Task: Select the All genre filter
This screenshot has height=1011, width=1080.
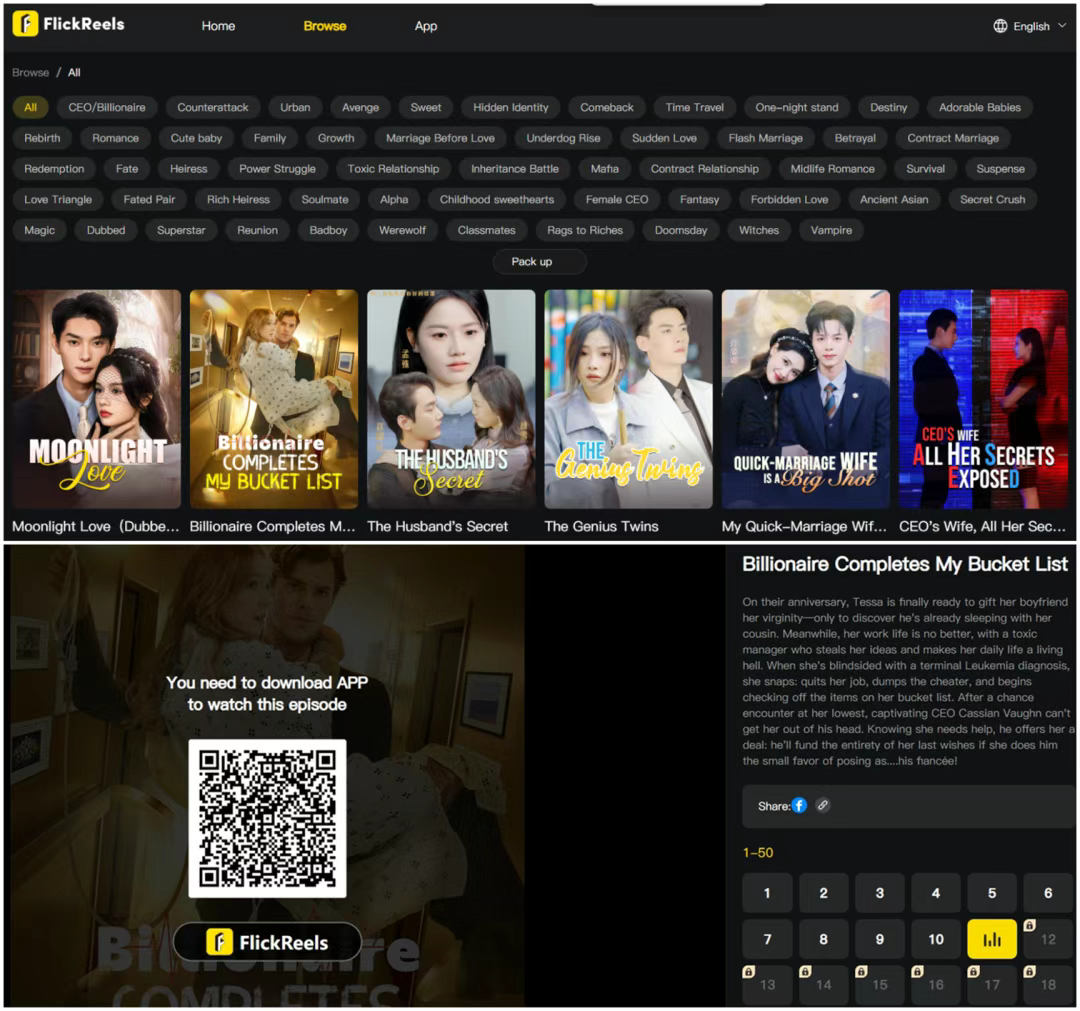Action: [x=30, y=107]
